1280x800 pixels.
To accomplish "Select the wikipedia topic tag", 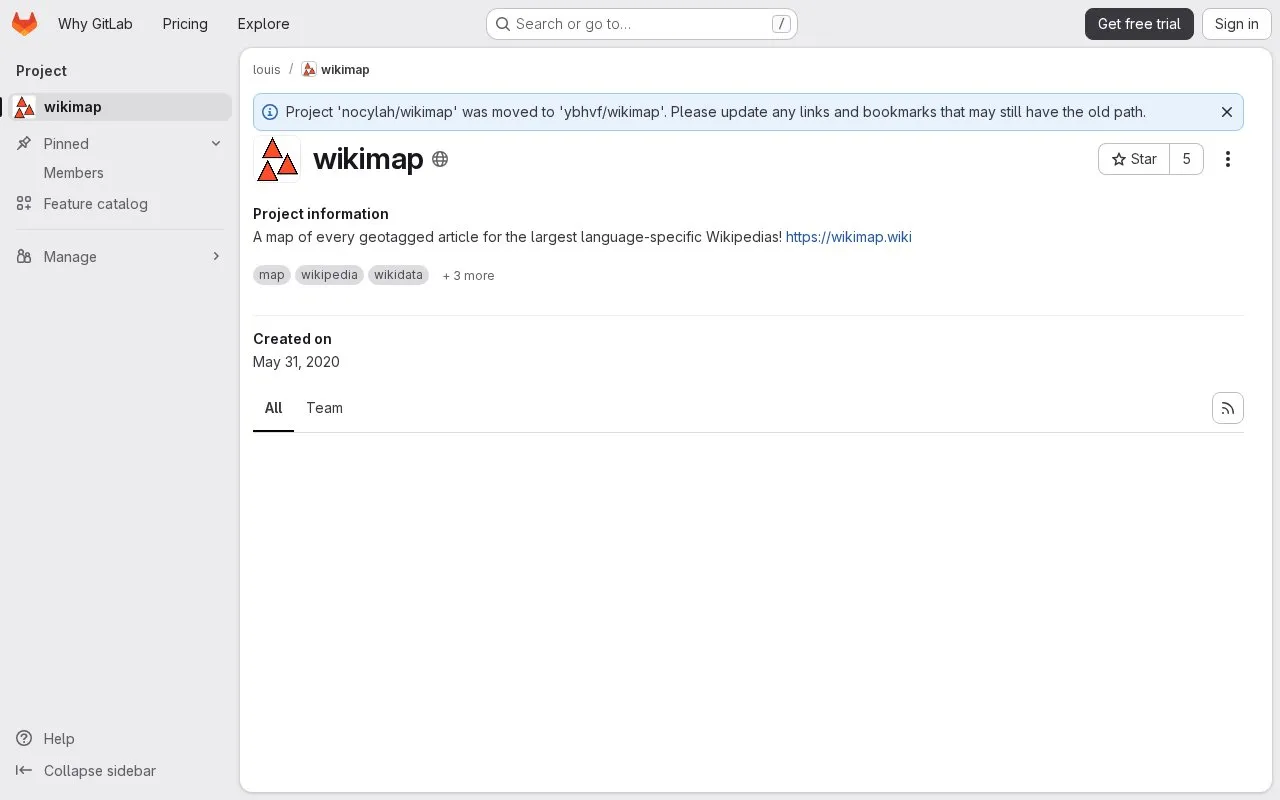I will (329, 275).
